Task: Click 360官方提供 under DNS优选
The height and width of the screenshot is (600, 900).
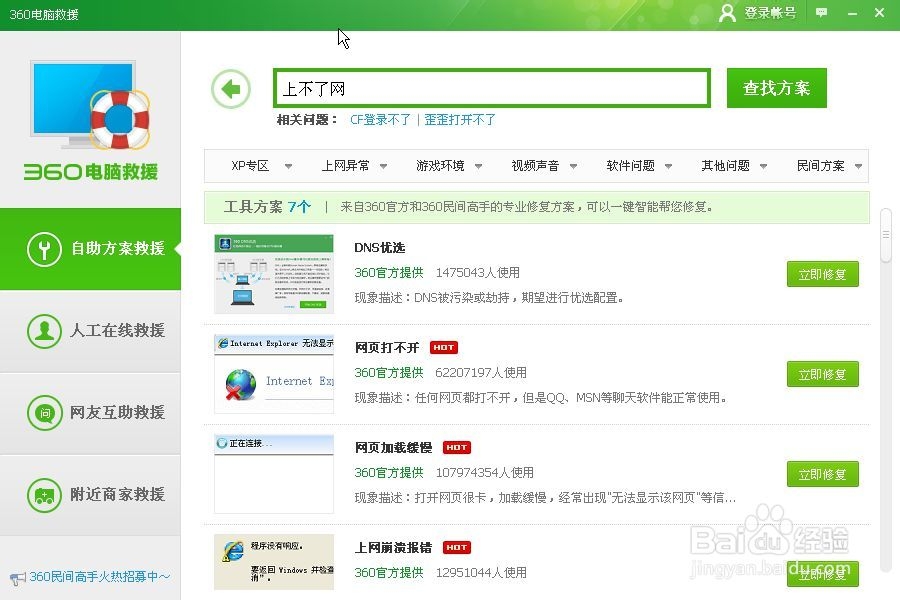Action: pos(389,273)
